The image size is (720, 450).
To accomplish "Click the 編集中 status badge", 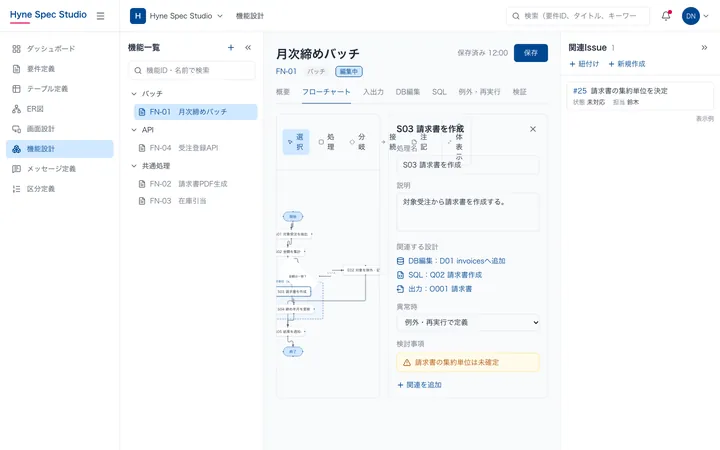I will 349,72.
